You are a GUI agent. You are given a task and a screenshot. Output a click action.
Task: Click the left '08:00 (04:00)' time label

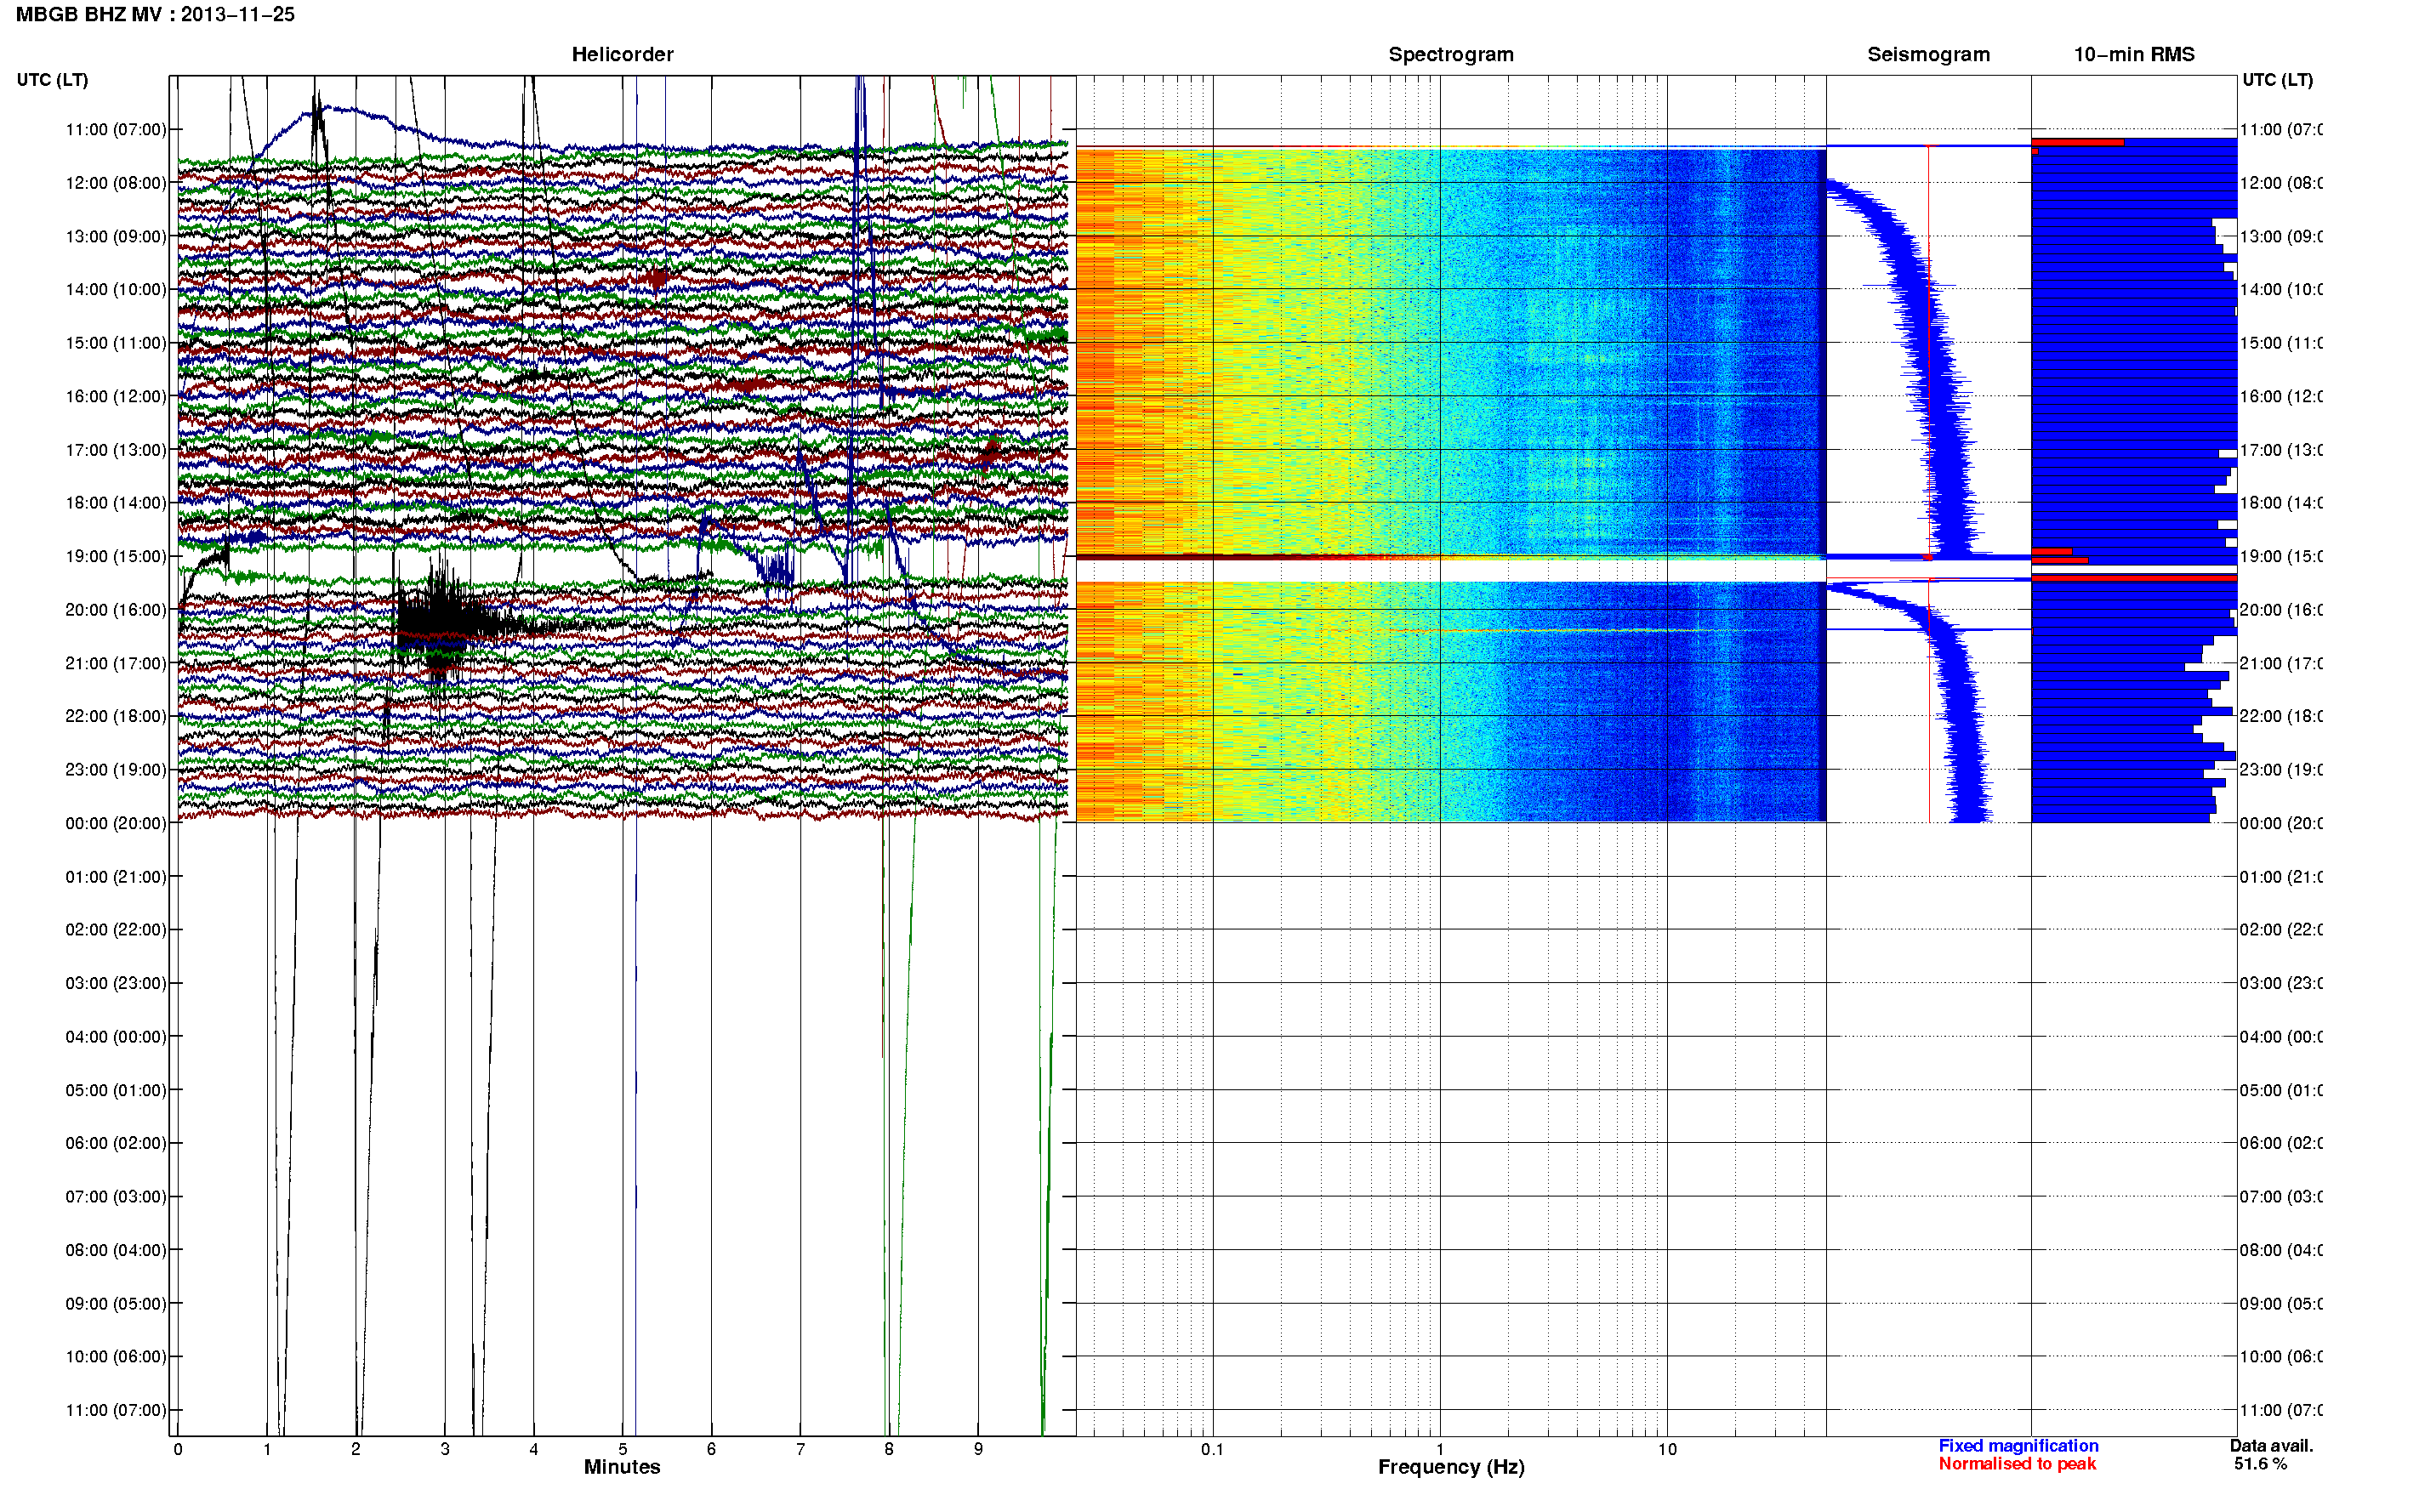click(115, 1250)
